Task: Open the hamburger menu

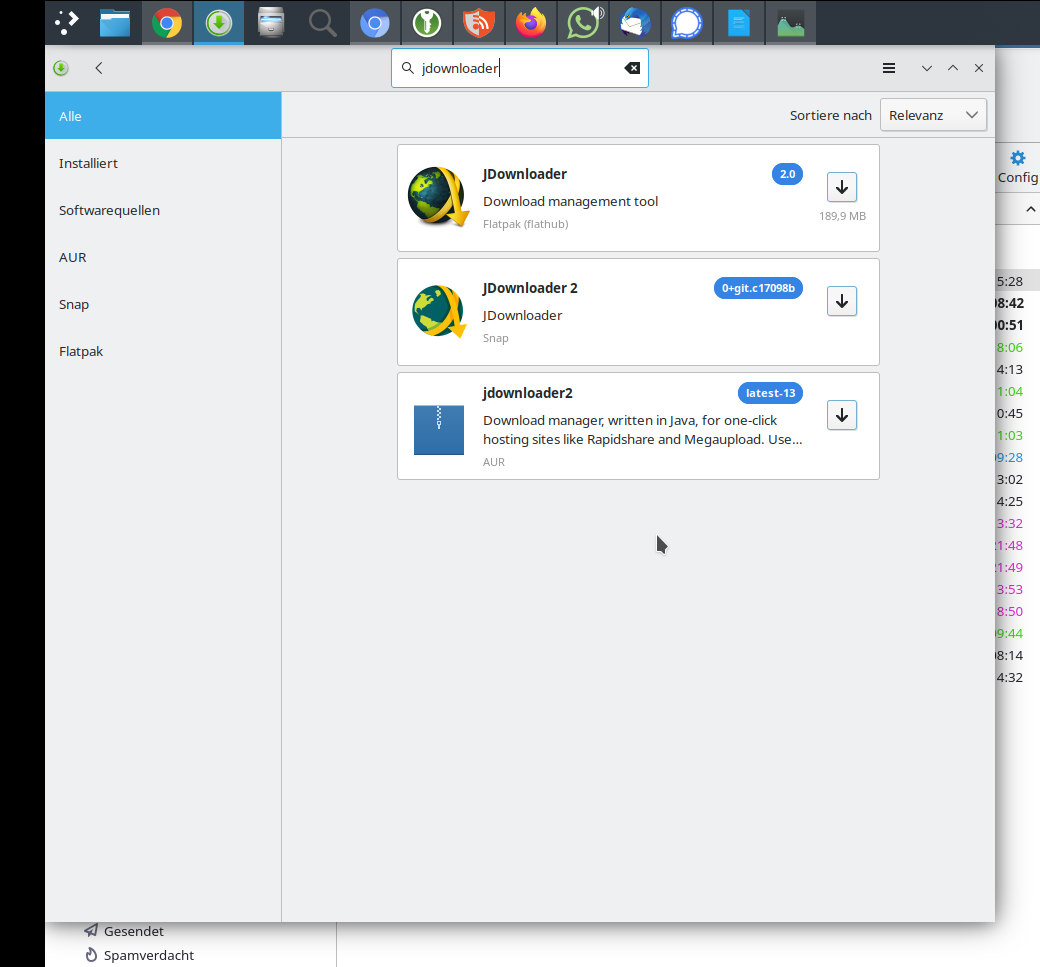Action: 888,68
